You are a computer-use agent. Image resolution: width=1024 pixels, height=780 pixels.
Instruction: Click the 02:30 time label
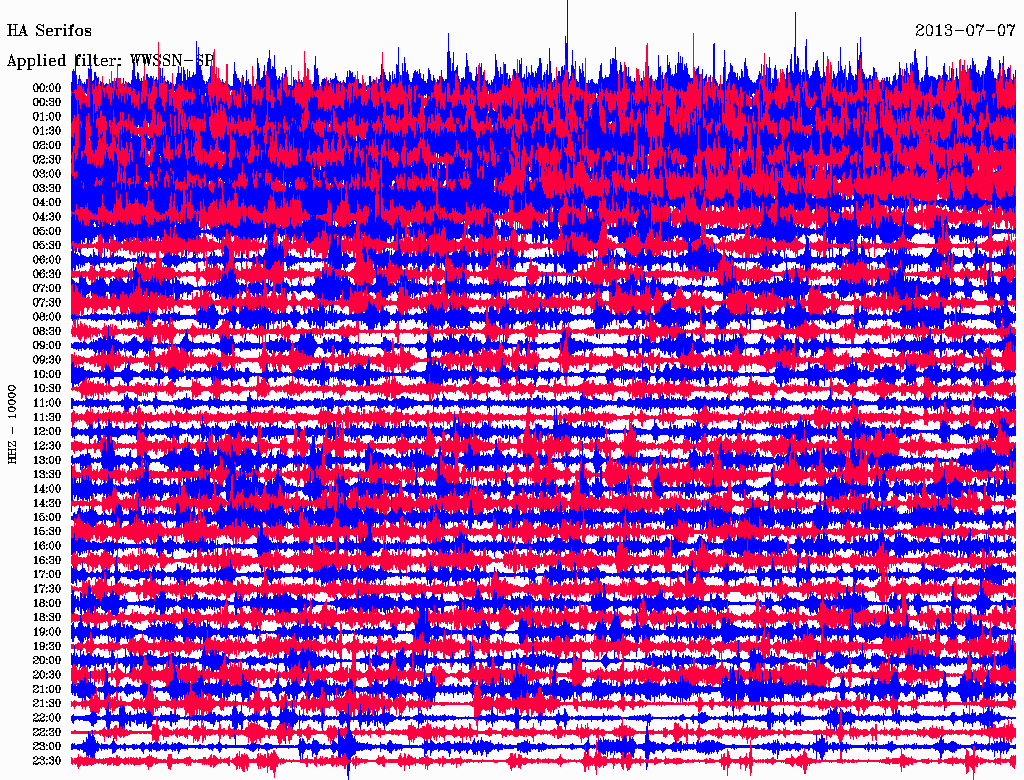tap(46, 160)
